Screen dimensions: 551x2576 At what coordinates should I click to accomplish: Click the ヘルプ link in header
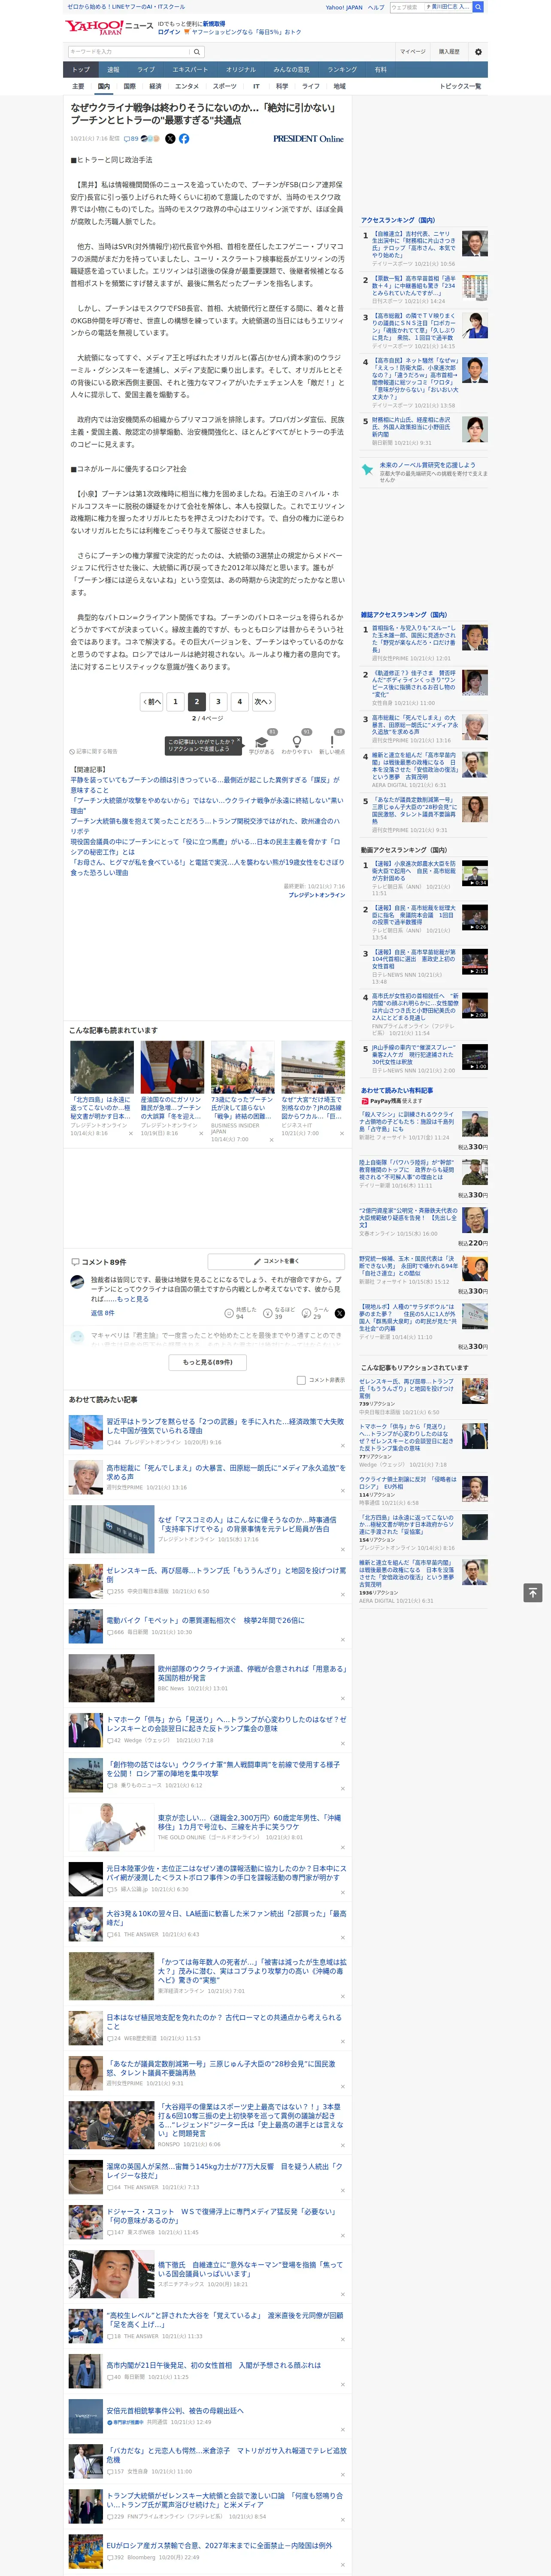[x=376, y=7]
